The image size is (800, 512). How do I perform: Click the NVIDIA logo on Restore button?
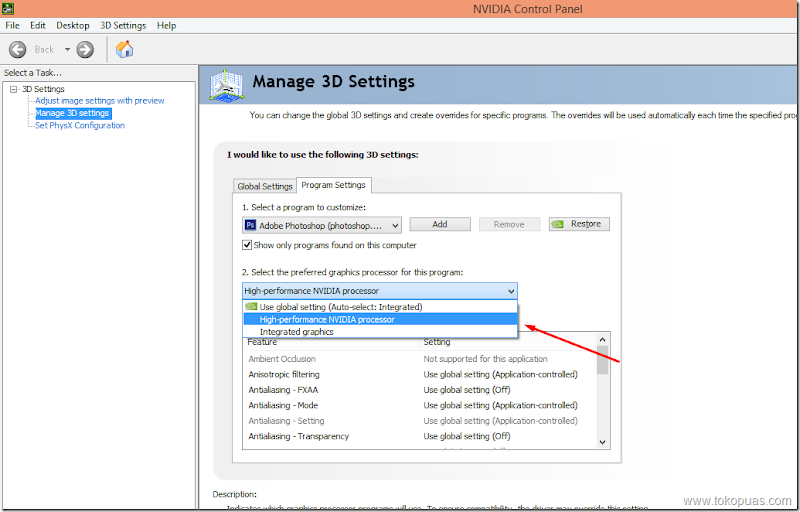[x=558, y=224]
